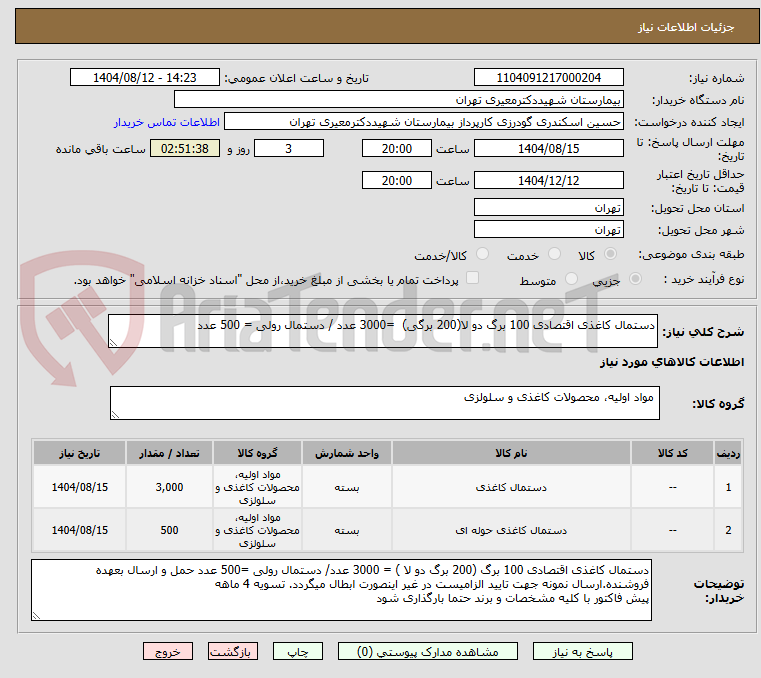Click the 'شرح کلی نیاز' description text area
761x678 pixels.
(x=382, y=331)
